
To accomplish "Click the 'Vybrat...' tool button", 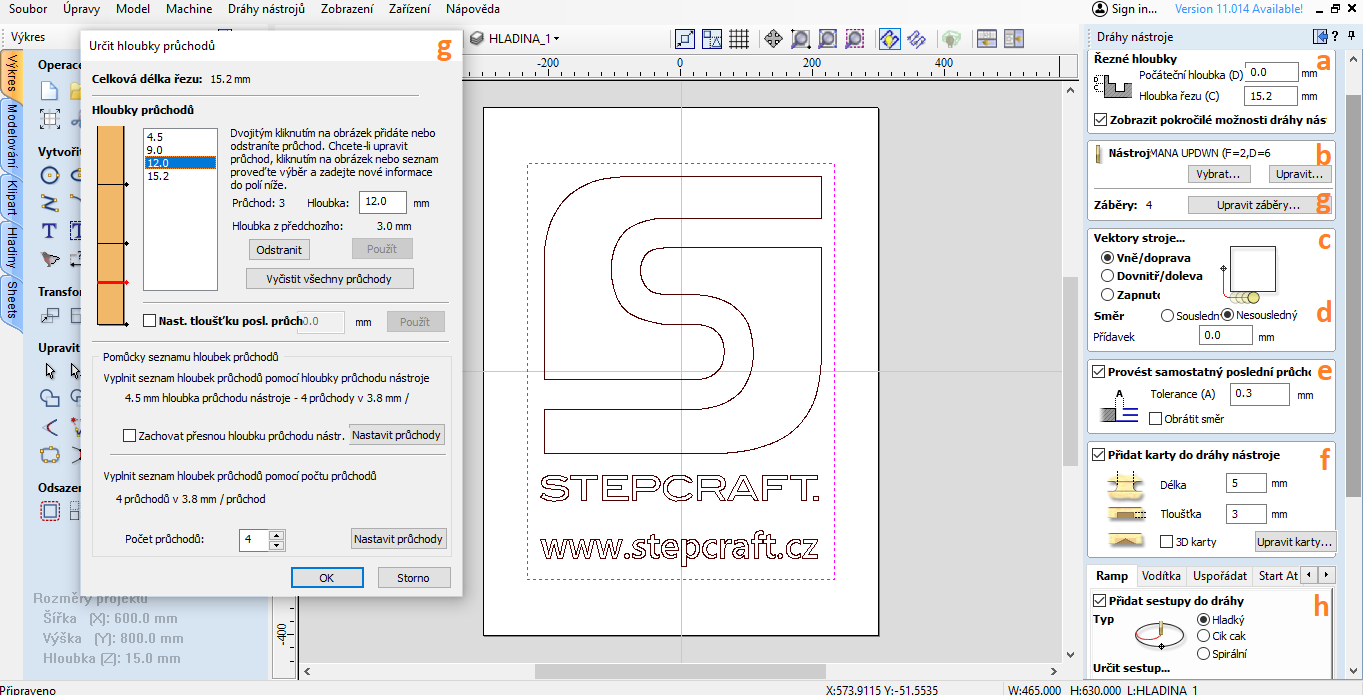I will [x=1220, y=174].
